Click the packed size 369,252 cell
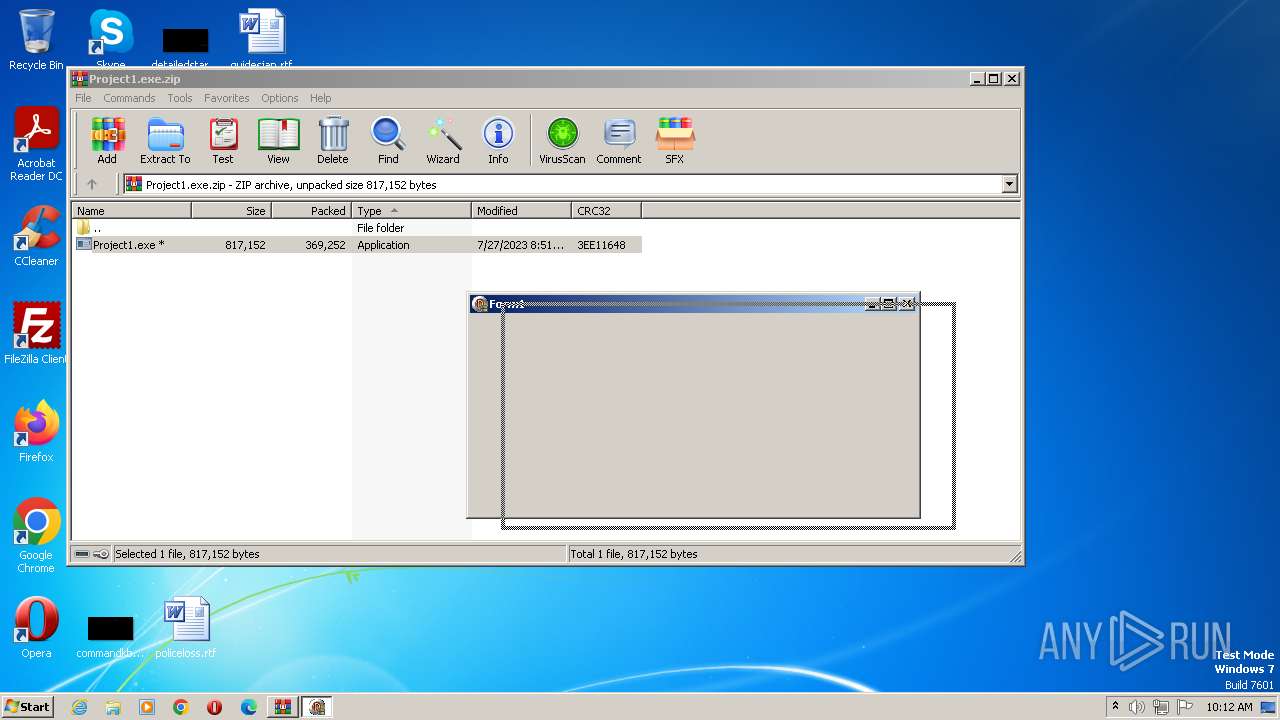This screenshot has height=720, width=1280. (325, 245)
